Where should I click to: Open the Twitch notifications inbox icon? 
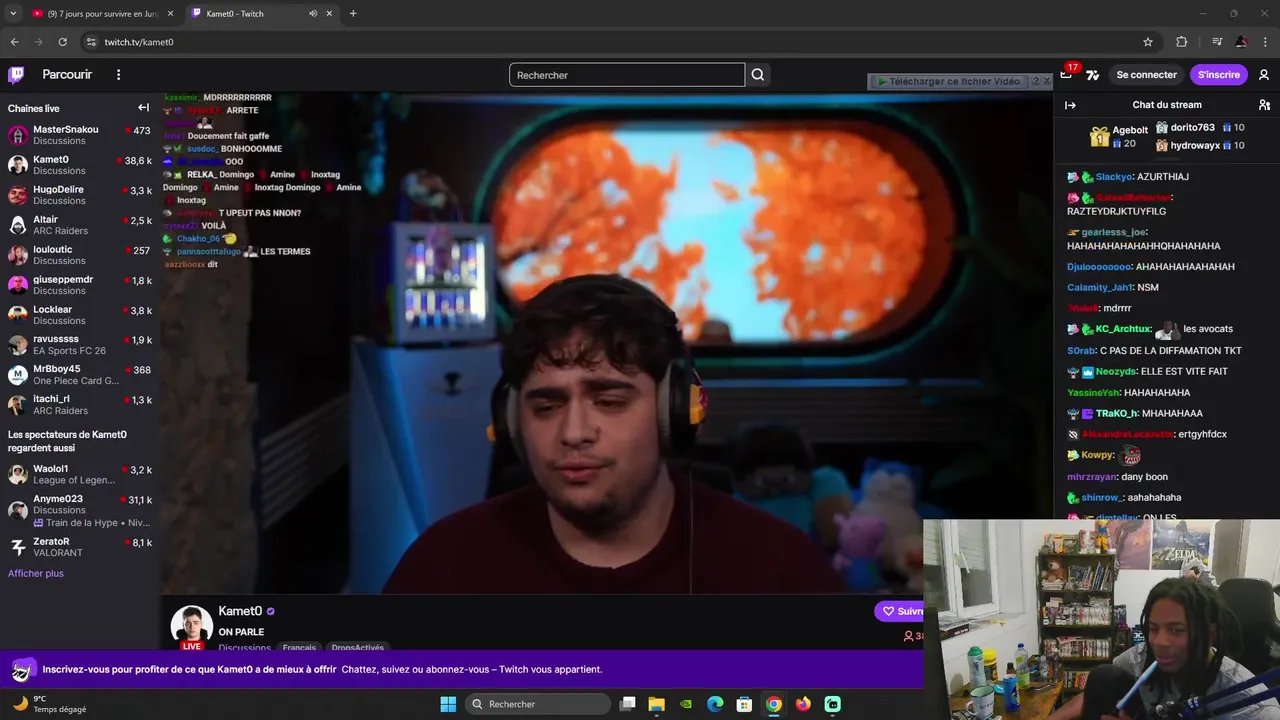pyautogui.click(x=1066, y=75)
